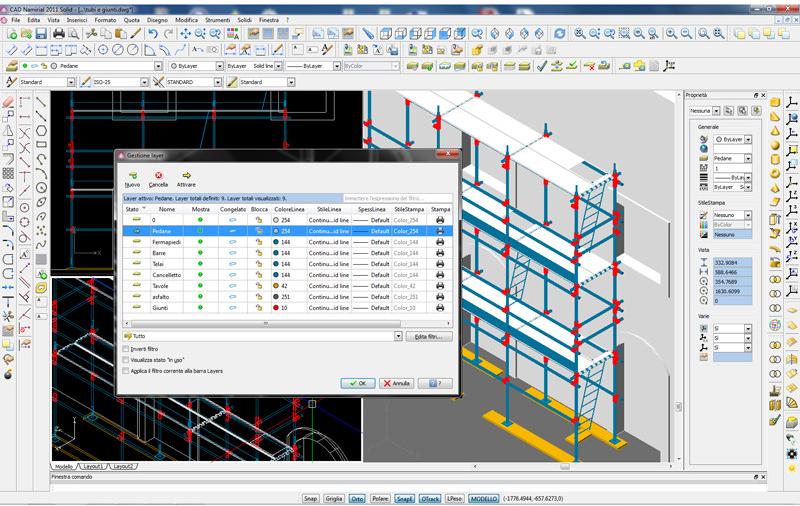Image resolution: width=800 pixels, height=506 pixels.
Task: Open the Tutto filter dropdown
Action: (398, 336)
